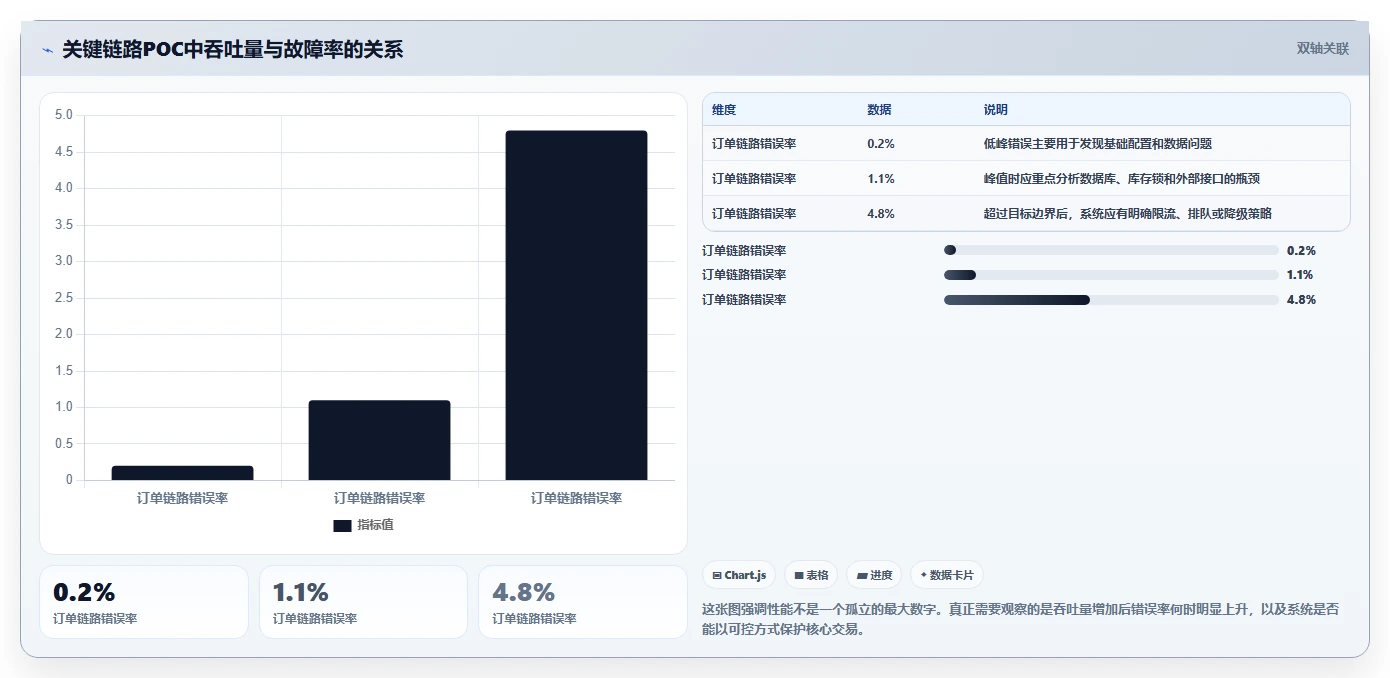Screen dimensions: 1390x678
Task: Click the 维度 column header
Action: [724, 110]
